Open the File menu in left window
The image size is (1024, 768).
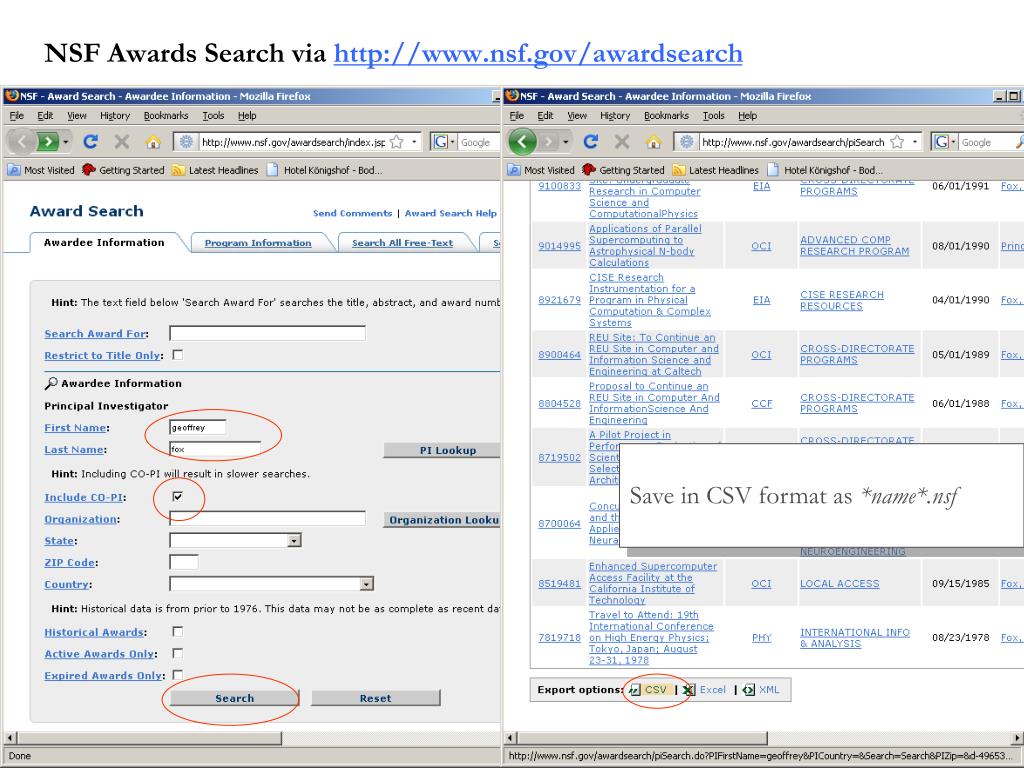16,116
